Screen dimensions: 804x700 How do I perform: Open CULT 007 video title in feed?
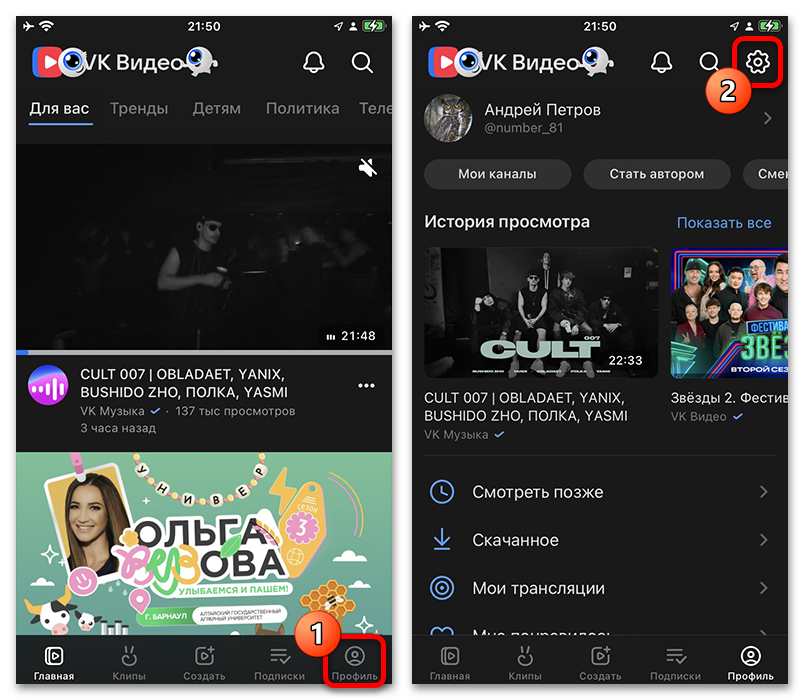184,383
